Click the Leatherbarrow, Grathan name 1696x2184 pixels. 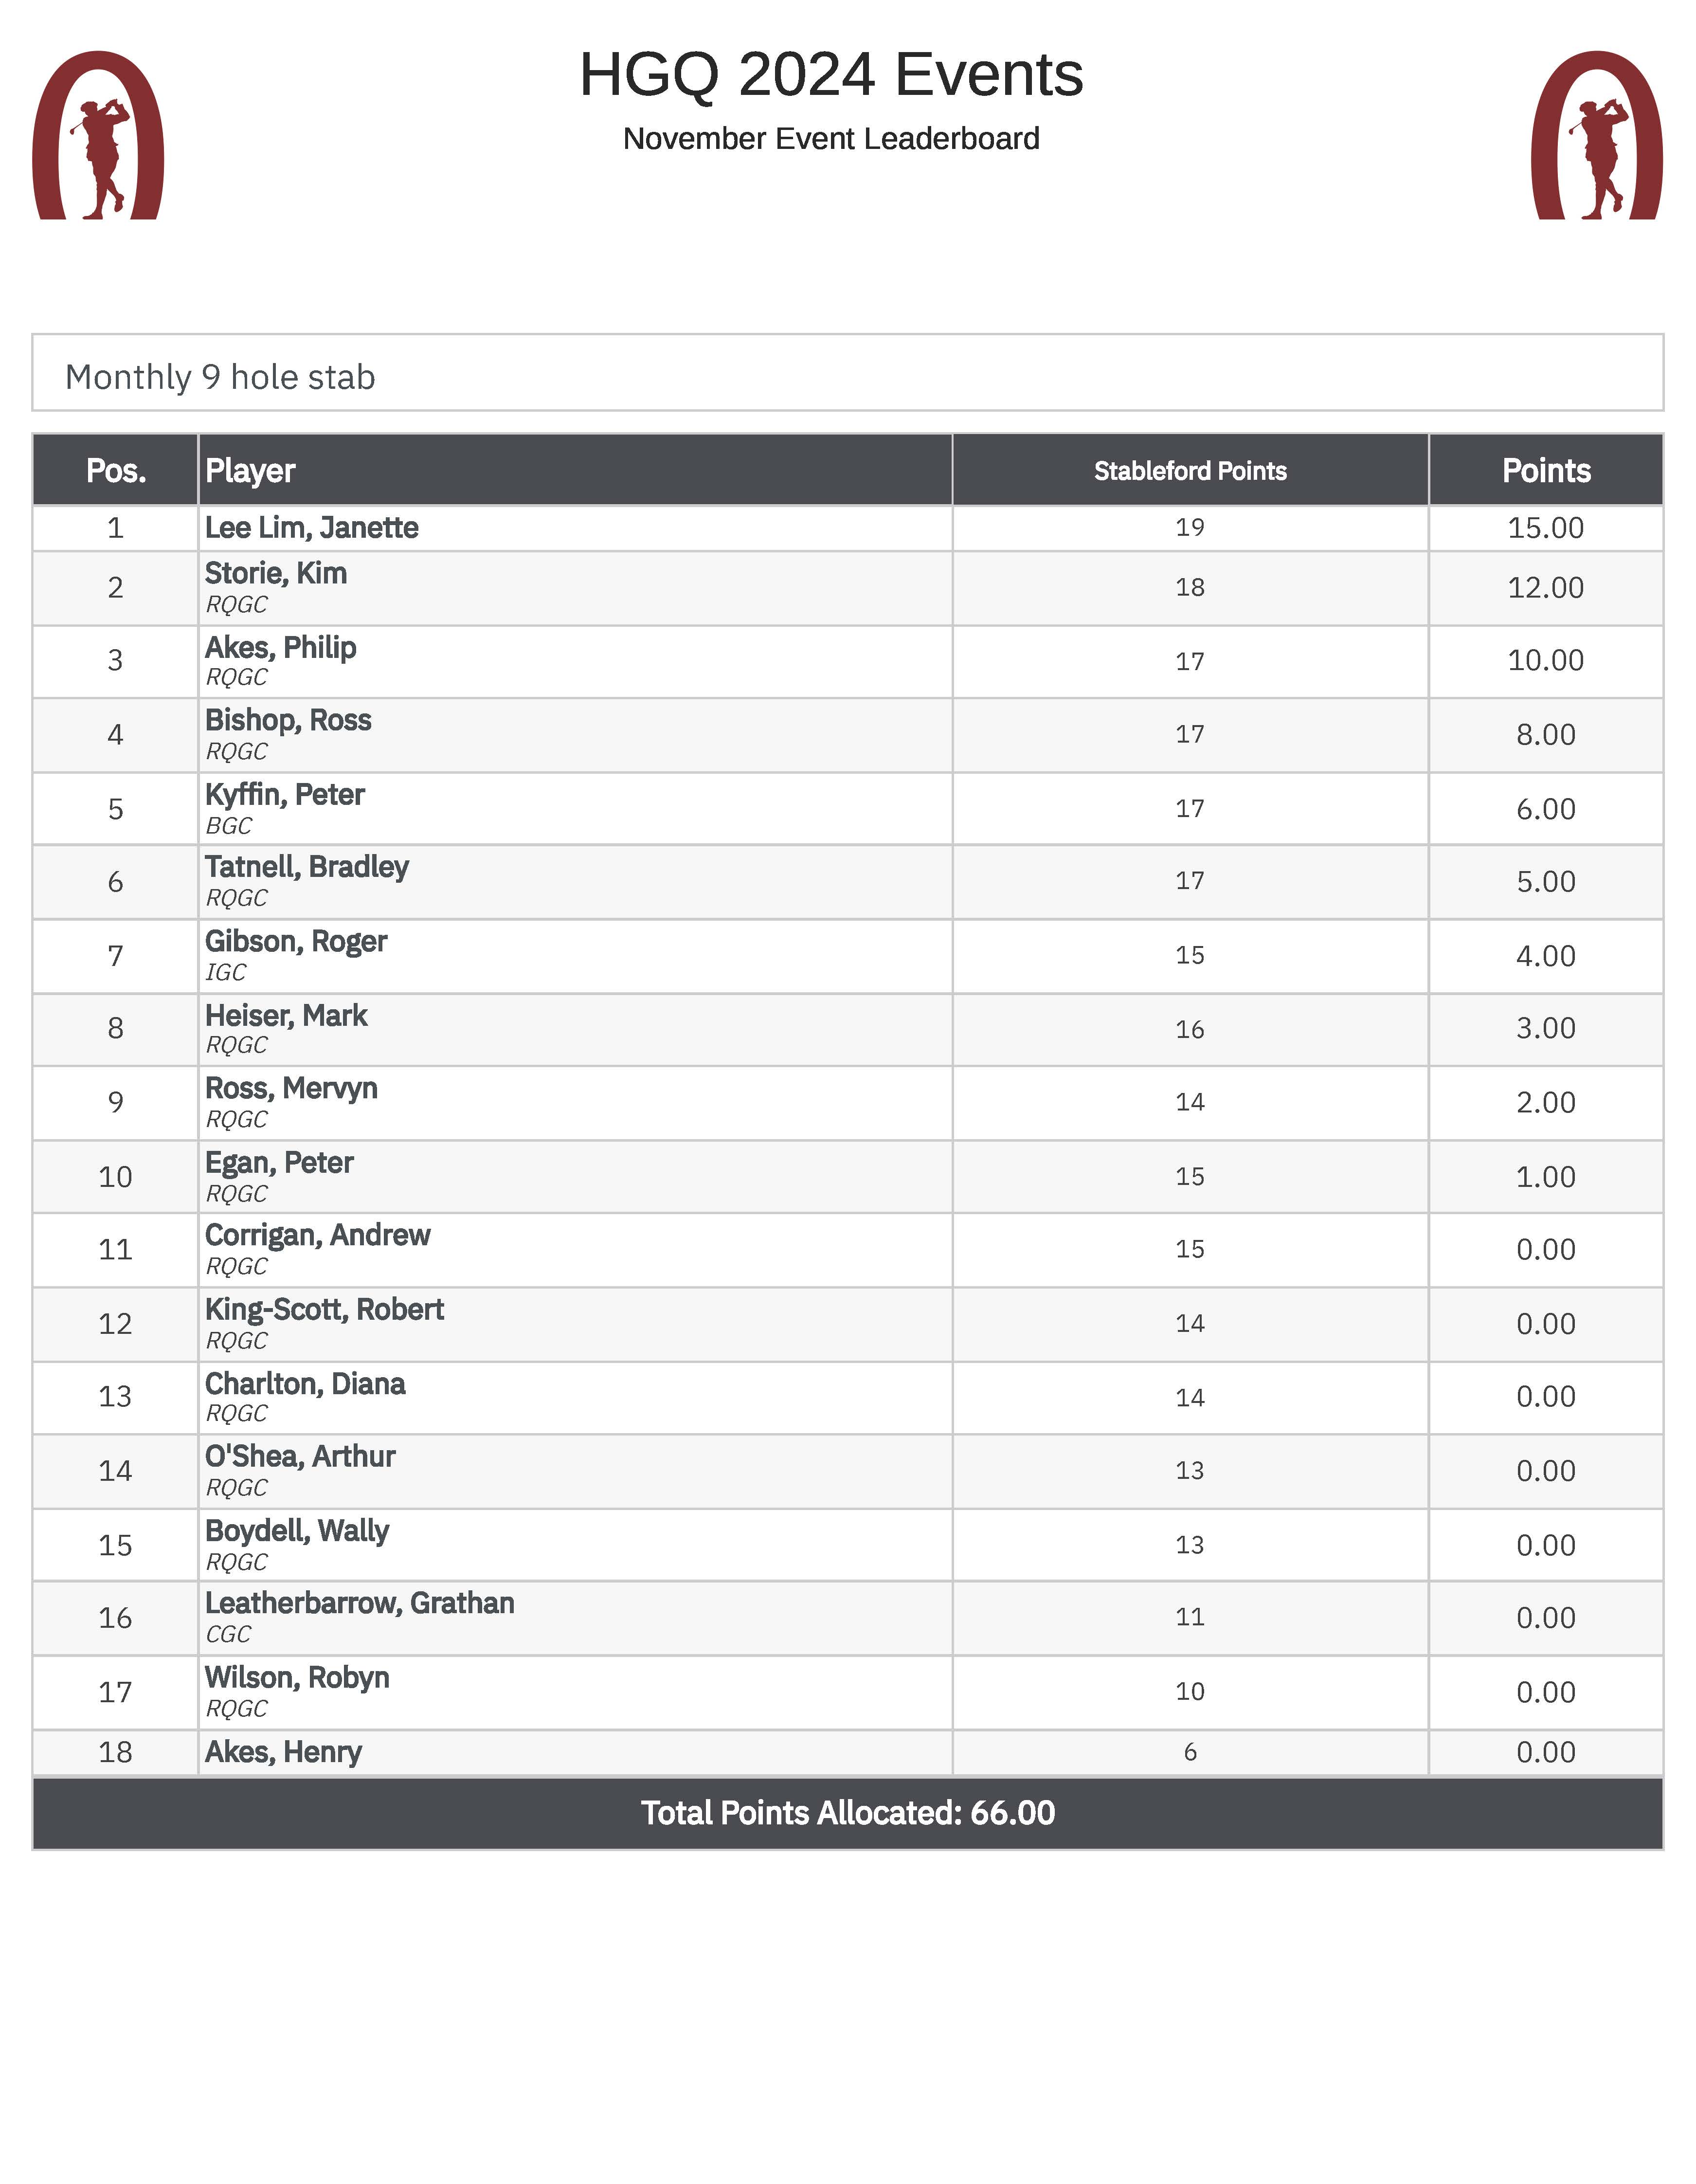tap(360, 1603)
